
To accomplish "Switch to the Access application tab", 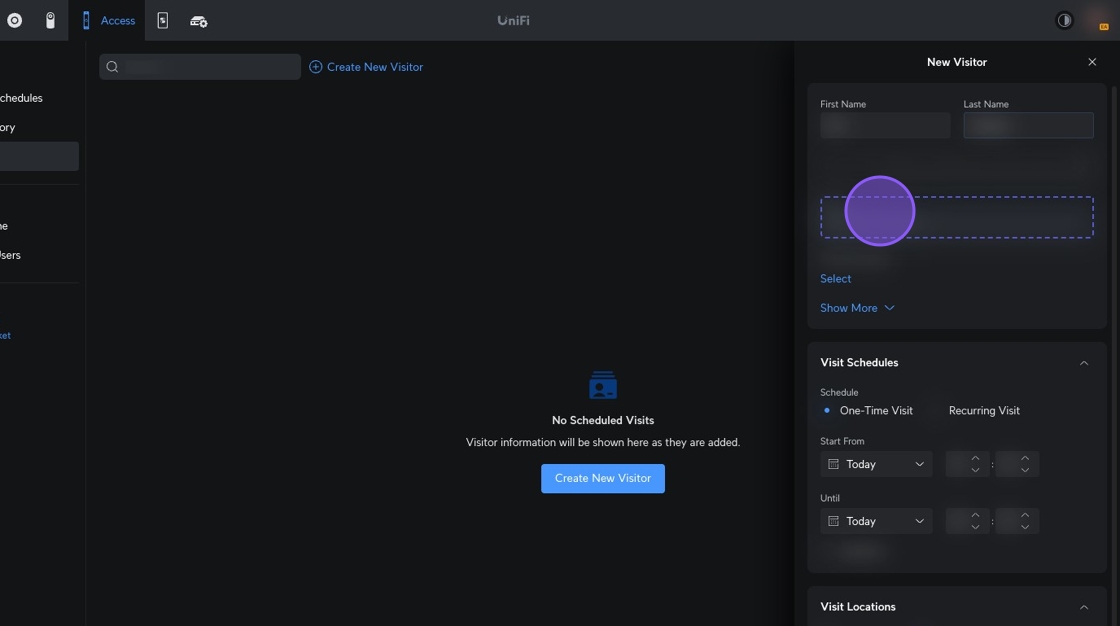I will [108, 21].
